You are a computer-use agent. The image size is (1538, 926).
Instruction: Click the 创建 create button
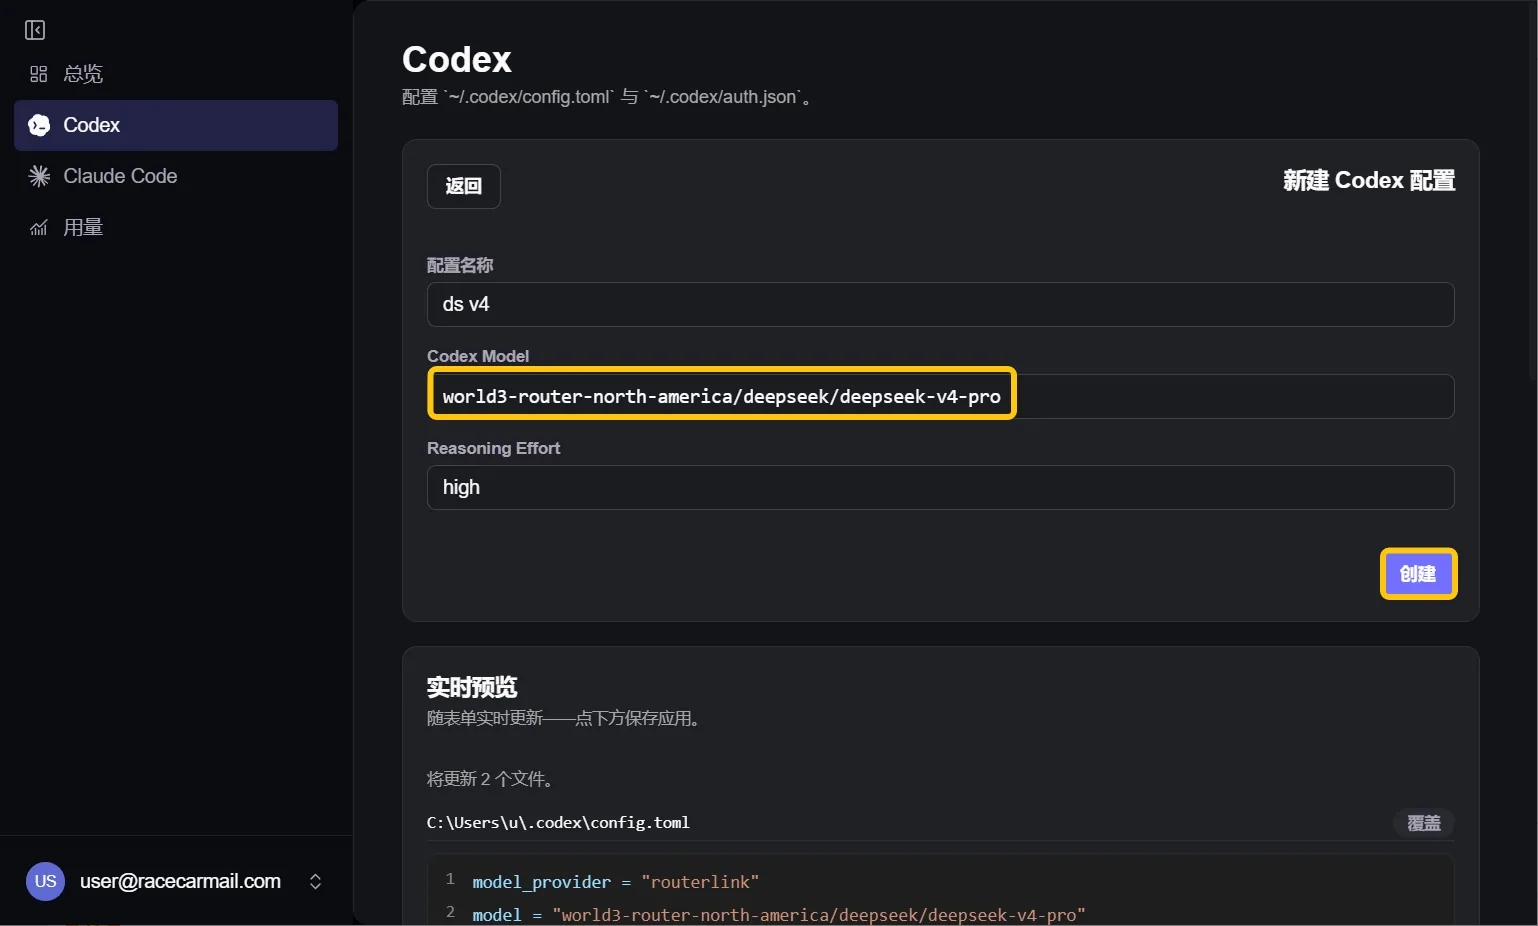tap(1418, 574)
